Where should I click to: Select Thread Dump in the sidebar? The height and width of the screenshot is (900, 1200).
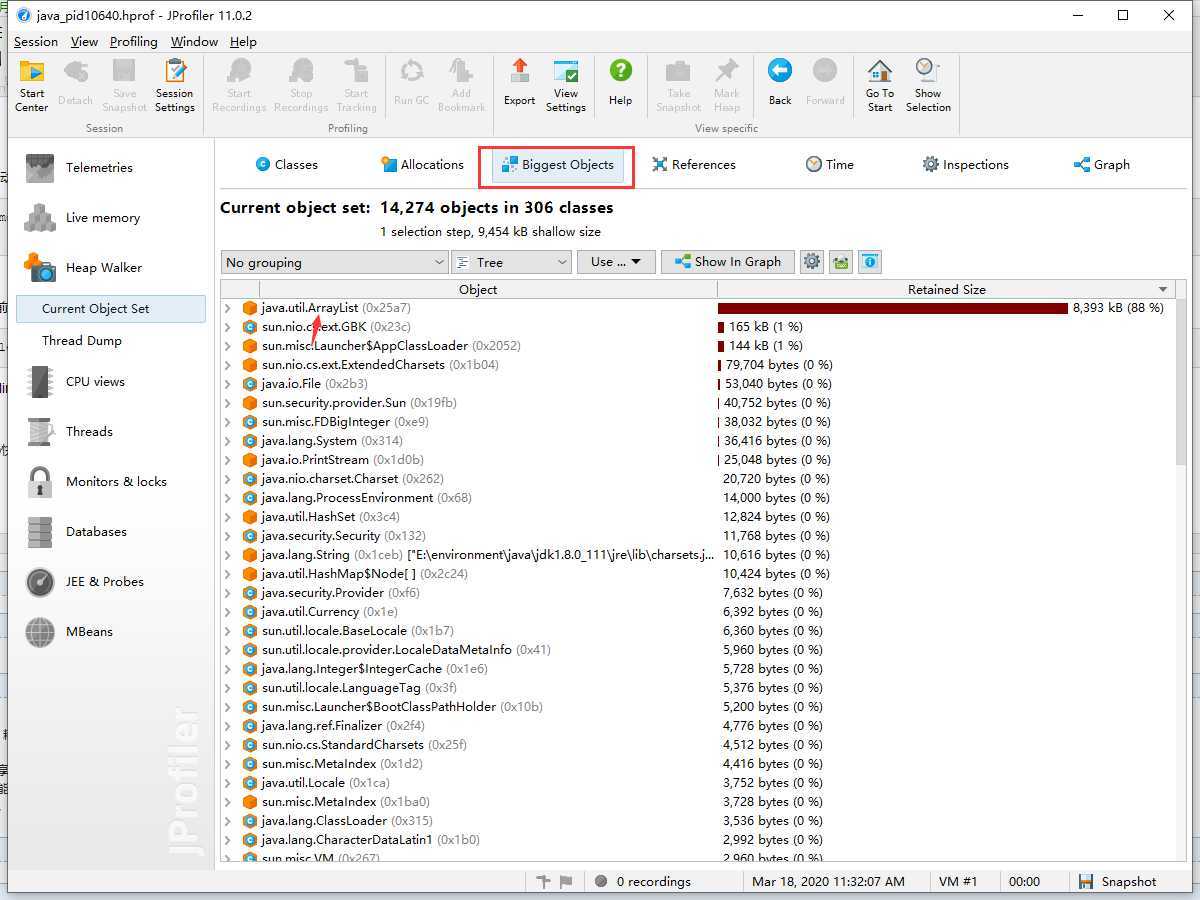(x=82, y=341)
